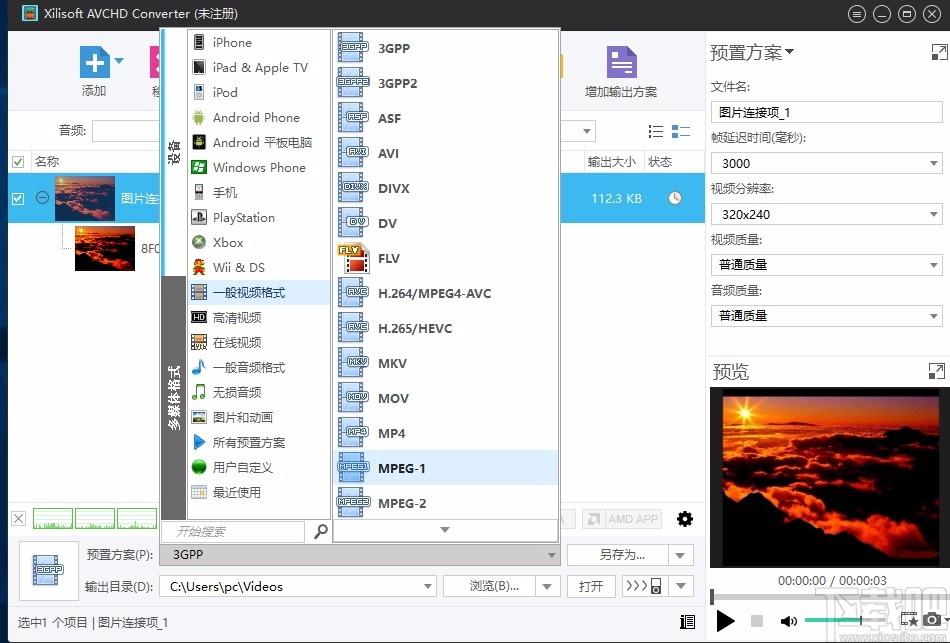Choose the 3GPP2 format
The image size is (950, 643).
point(445,83)
